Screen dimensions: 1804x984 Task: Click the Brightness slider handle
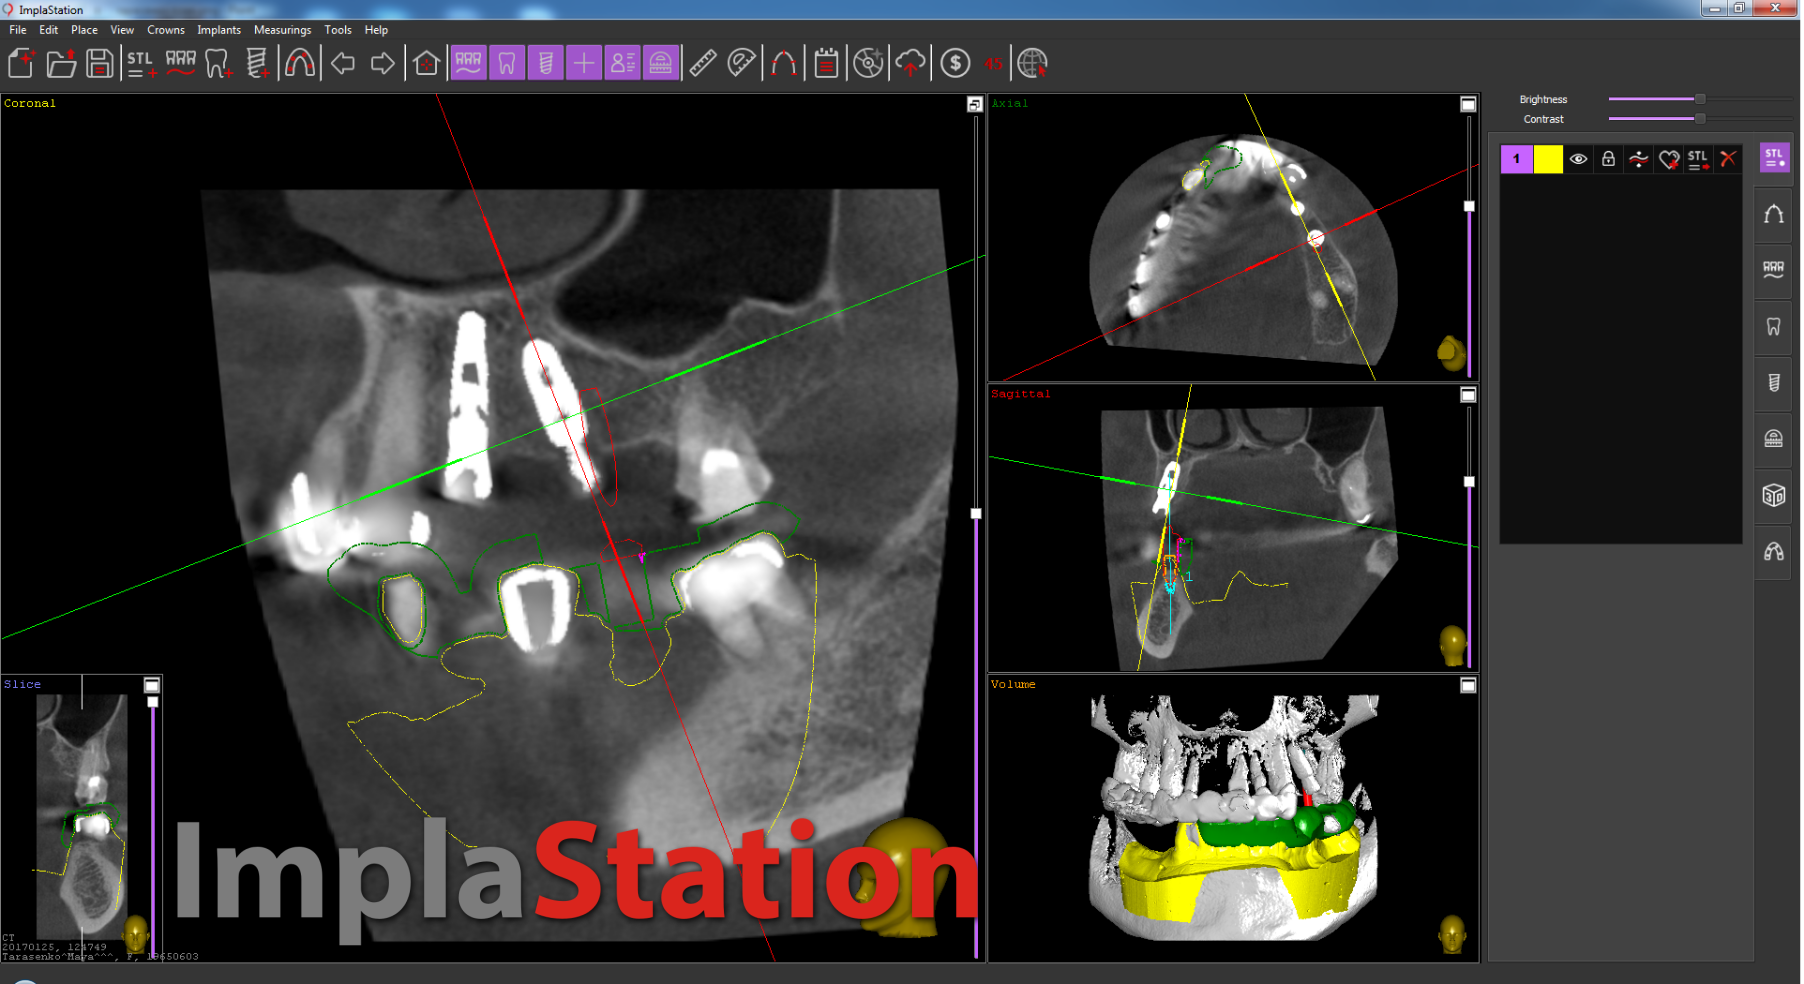(1700, 99)
